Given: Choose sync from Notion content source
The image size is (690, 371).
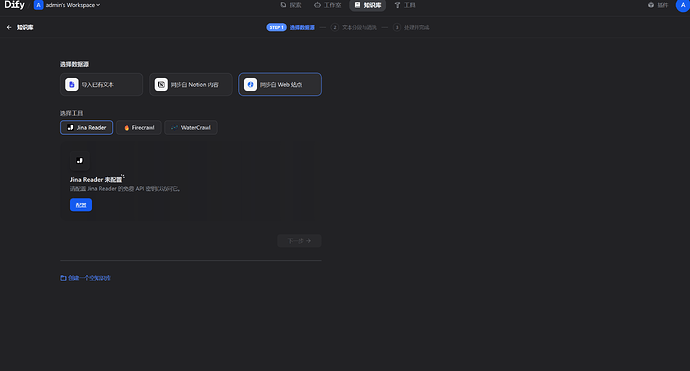Looking at the screenshot, I should point(191,84).
